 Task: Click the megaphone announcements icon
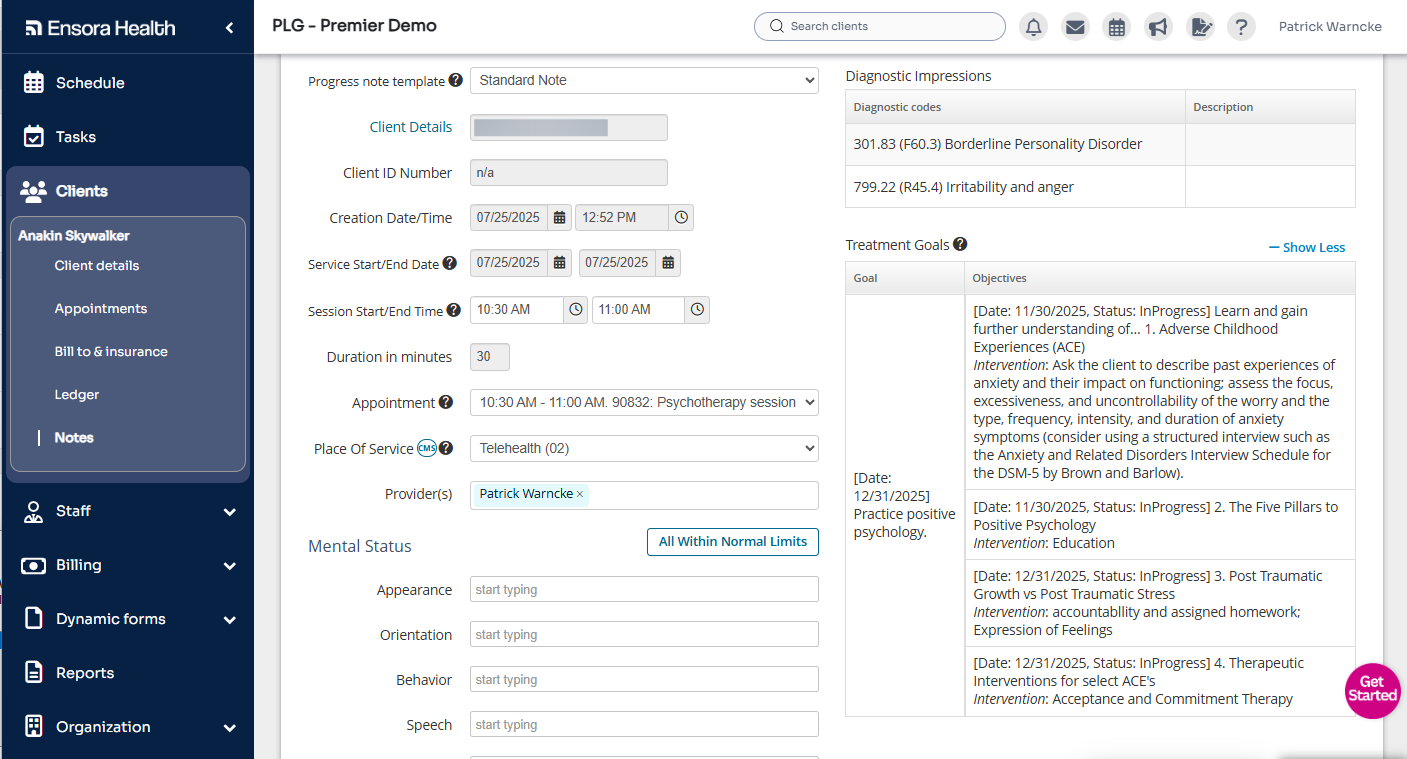click(1158, 27)
